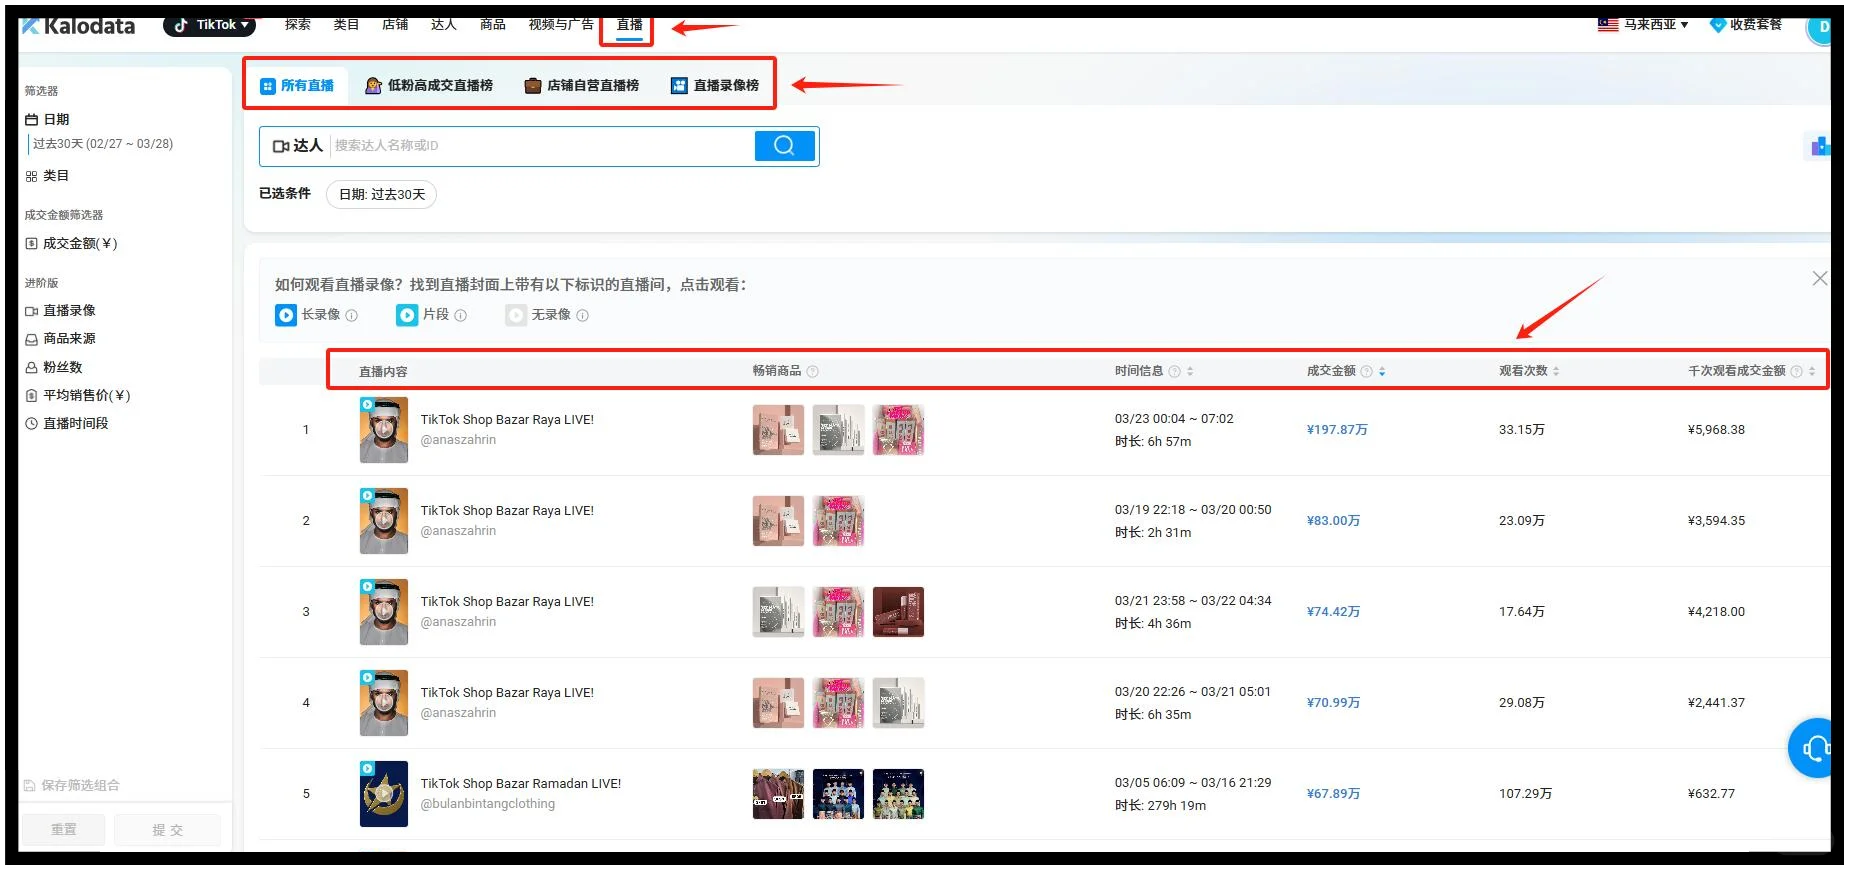This screenshot has width=1849, height=870.
Task: Sort by 观看次数 using sort arrows
Action: pyautogui.click(x=1556, y=371)
